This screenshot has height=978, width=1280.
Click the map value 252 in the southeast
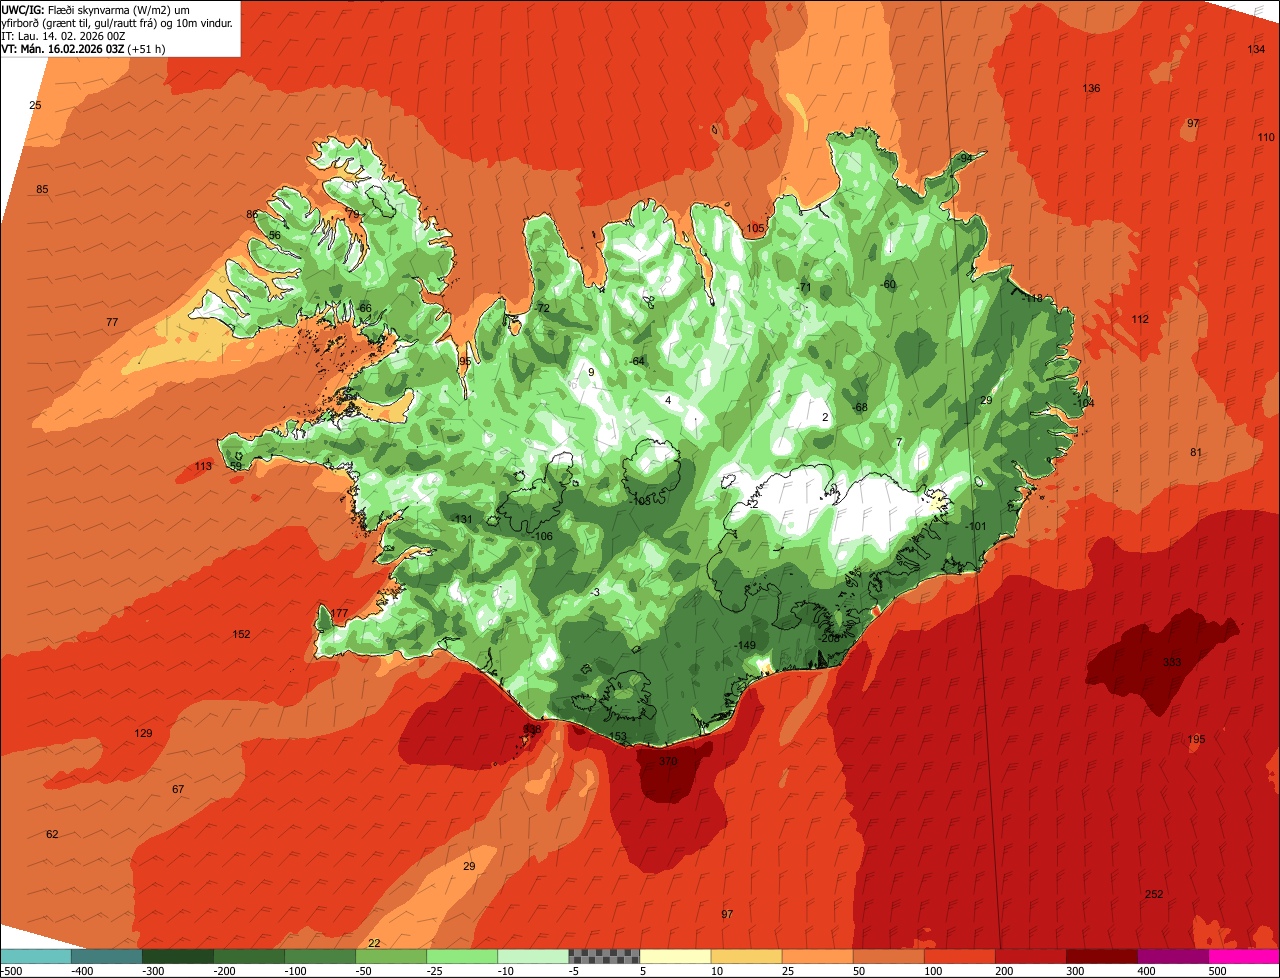[x=1154, y=894]
